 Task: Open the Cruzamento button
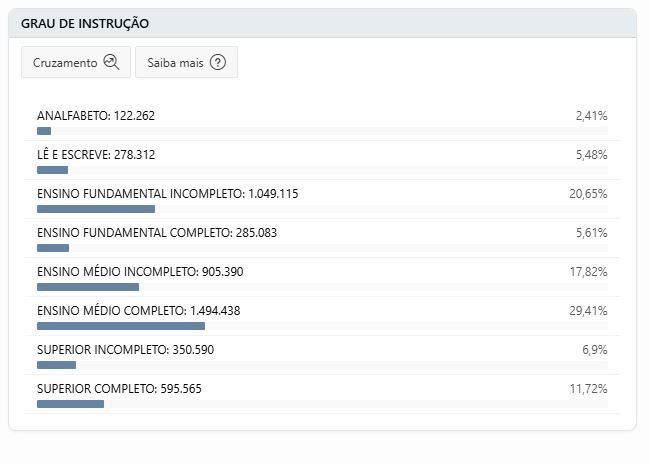(x=76, y=62)
